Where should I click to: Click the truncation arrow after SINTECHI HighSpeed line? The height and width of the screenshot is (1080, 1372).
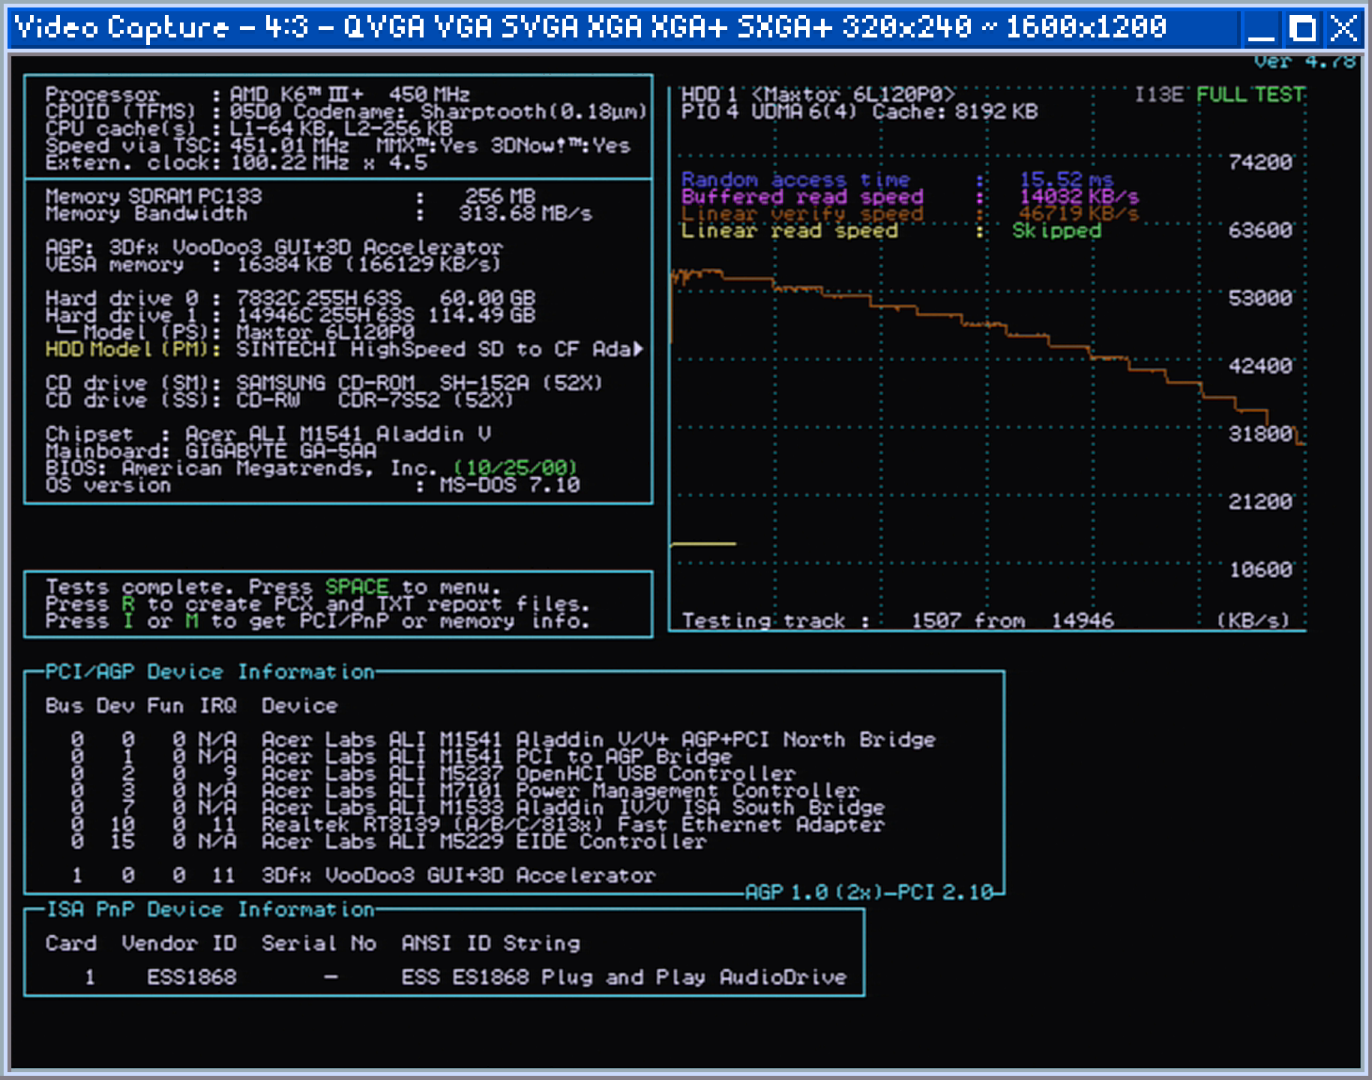point(638,349)
